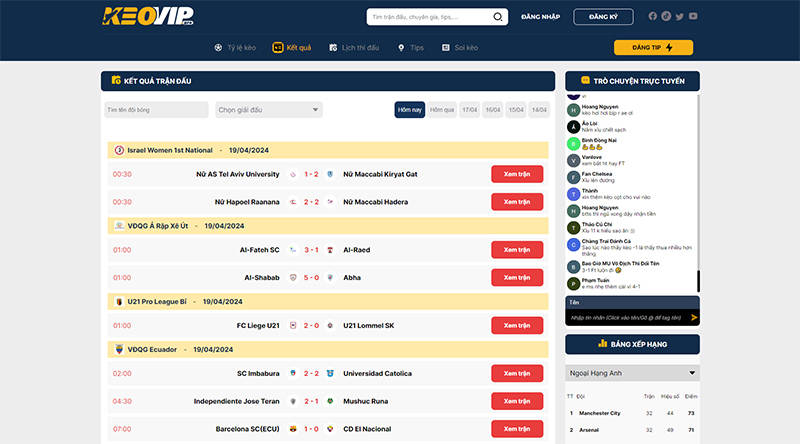Select Hôm qua date tab

point(442,110)
